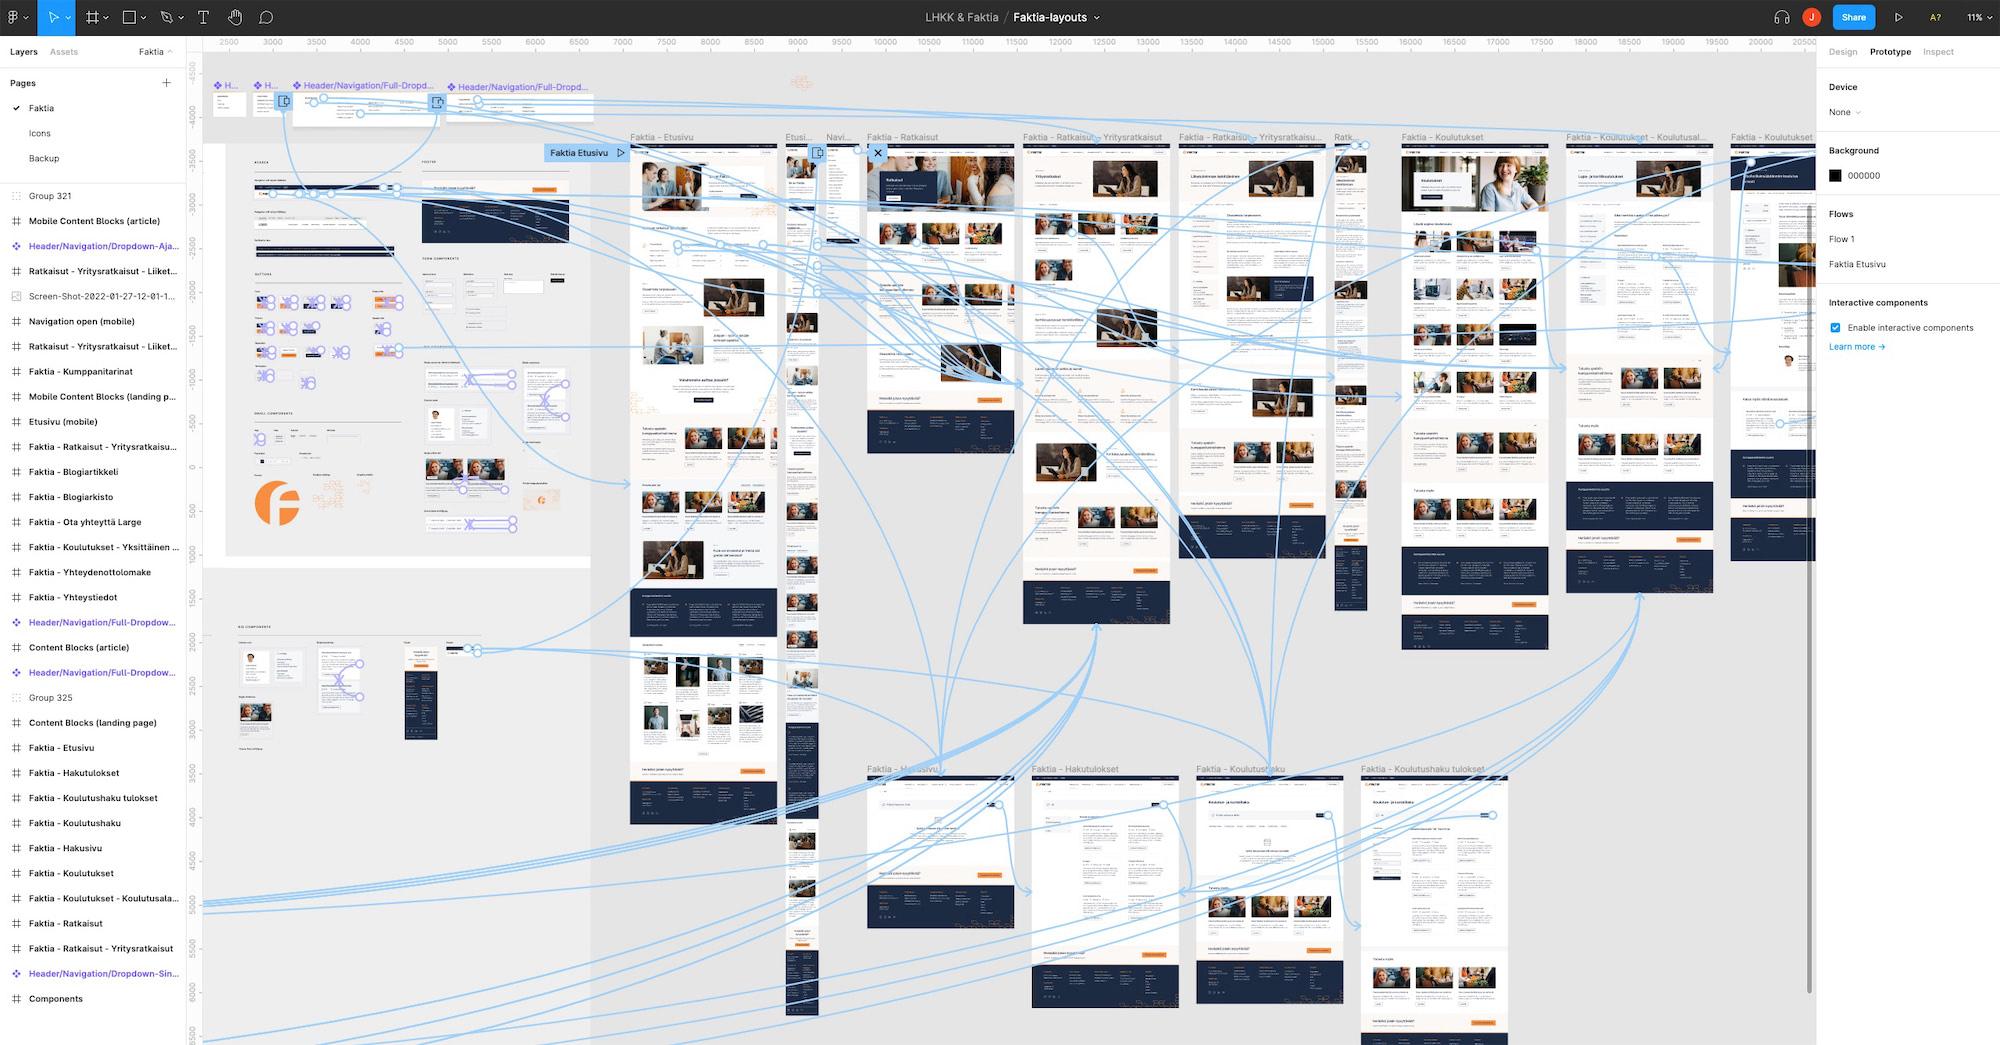Add a new page with plus icon
Viewport: 2000px width, 1045px height.
(x=166, y=83)
